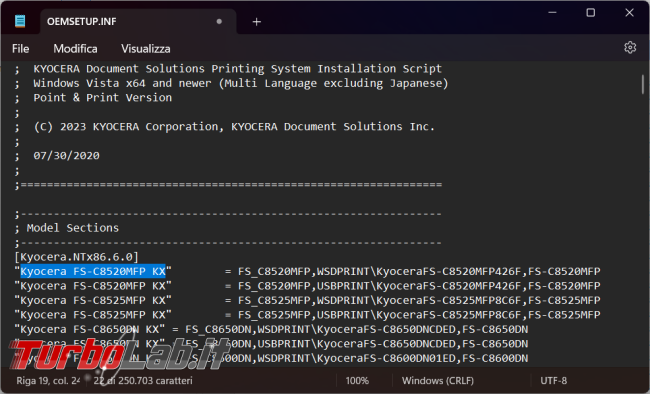Close the OEMSETUP.INF tab via unsaved dot

[x=219, y=22]
